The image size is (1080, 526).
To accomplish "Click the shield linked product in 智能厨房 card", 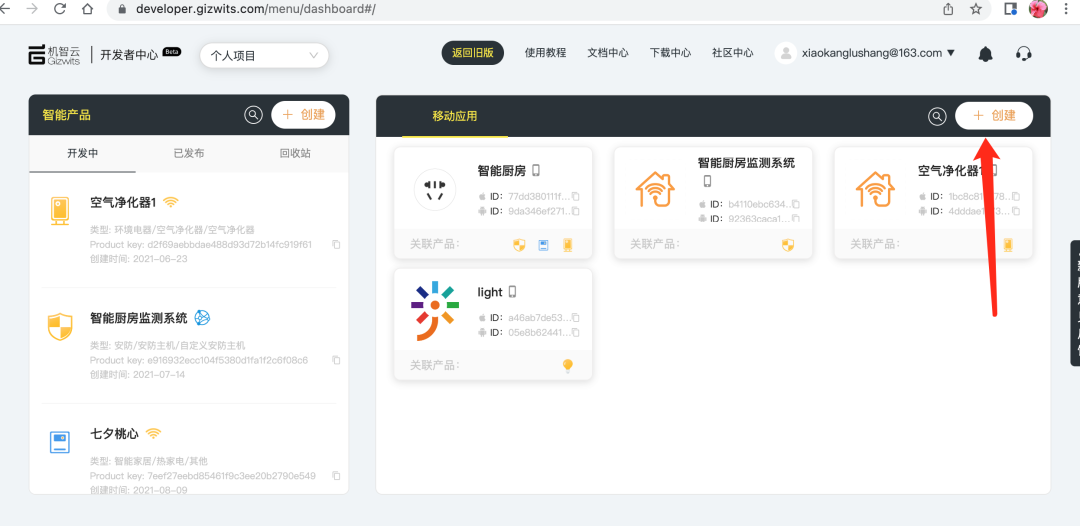I will tap(520, 244).
